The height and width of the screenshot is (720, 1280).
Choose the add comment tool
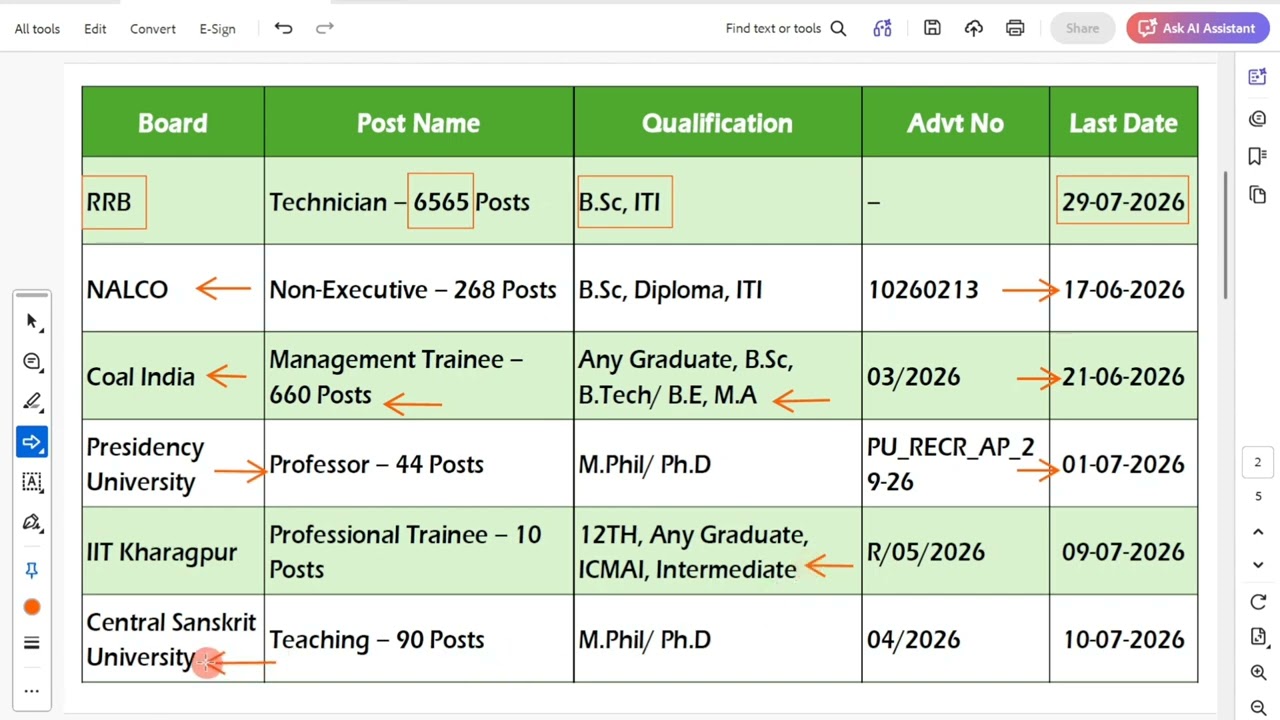coord(32,361)
